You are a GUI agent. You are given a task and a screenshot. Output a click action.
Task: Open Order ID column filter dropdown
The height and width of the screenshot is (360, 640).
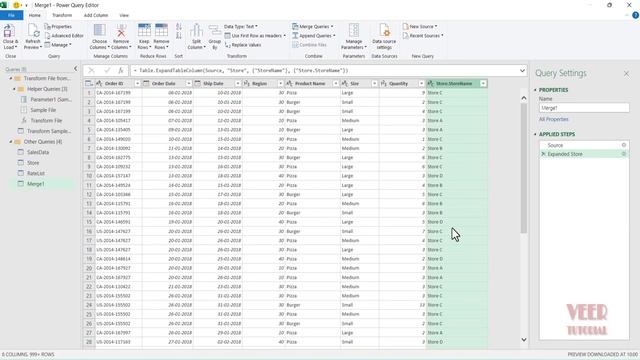(137, 84)
